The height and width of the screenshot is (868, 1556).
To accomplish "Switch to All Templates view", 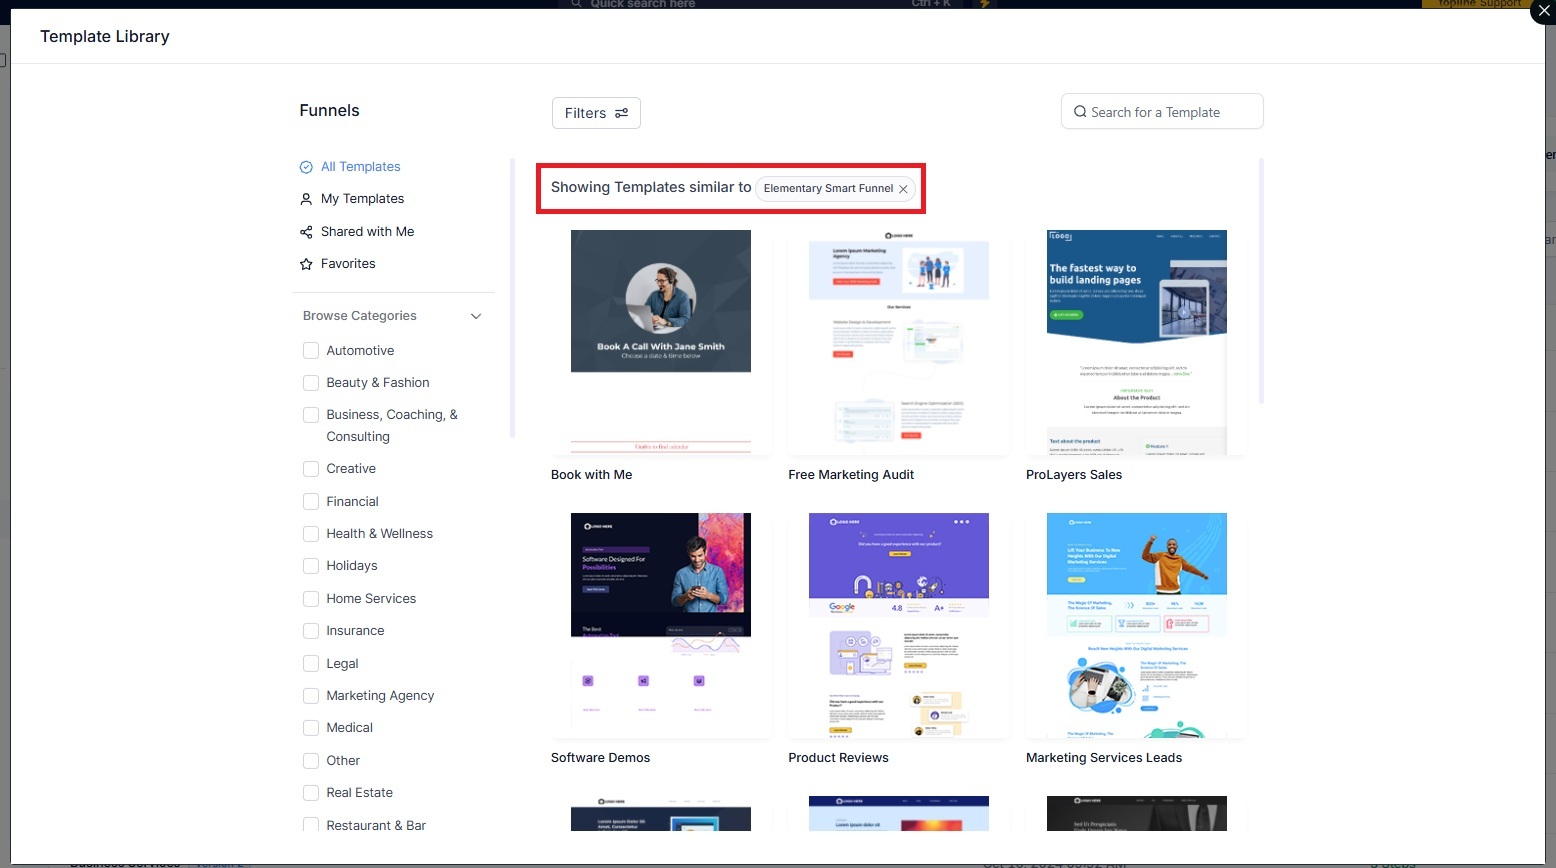I will pyautogui.click(x=360, y=167).
